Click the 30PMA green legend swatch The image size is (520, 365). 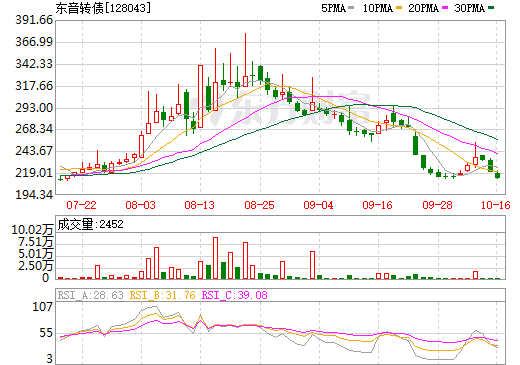coord(491,7)
